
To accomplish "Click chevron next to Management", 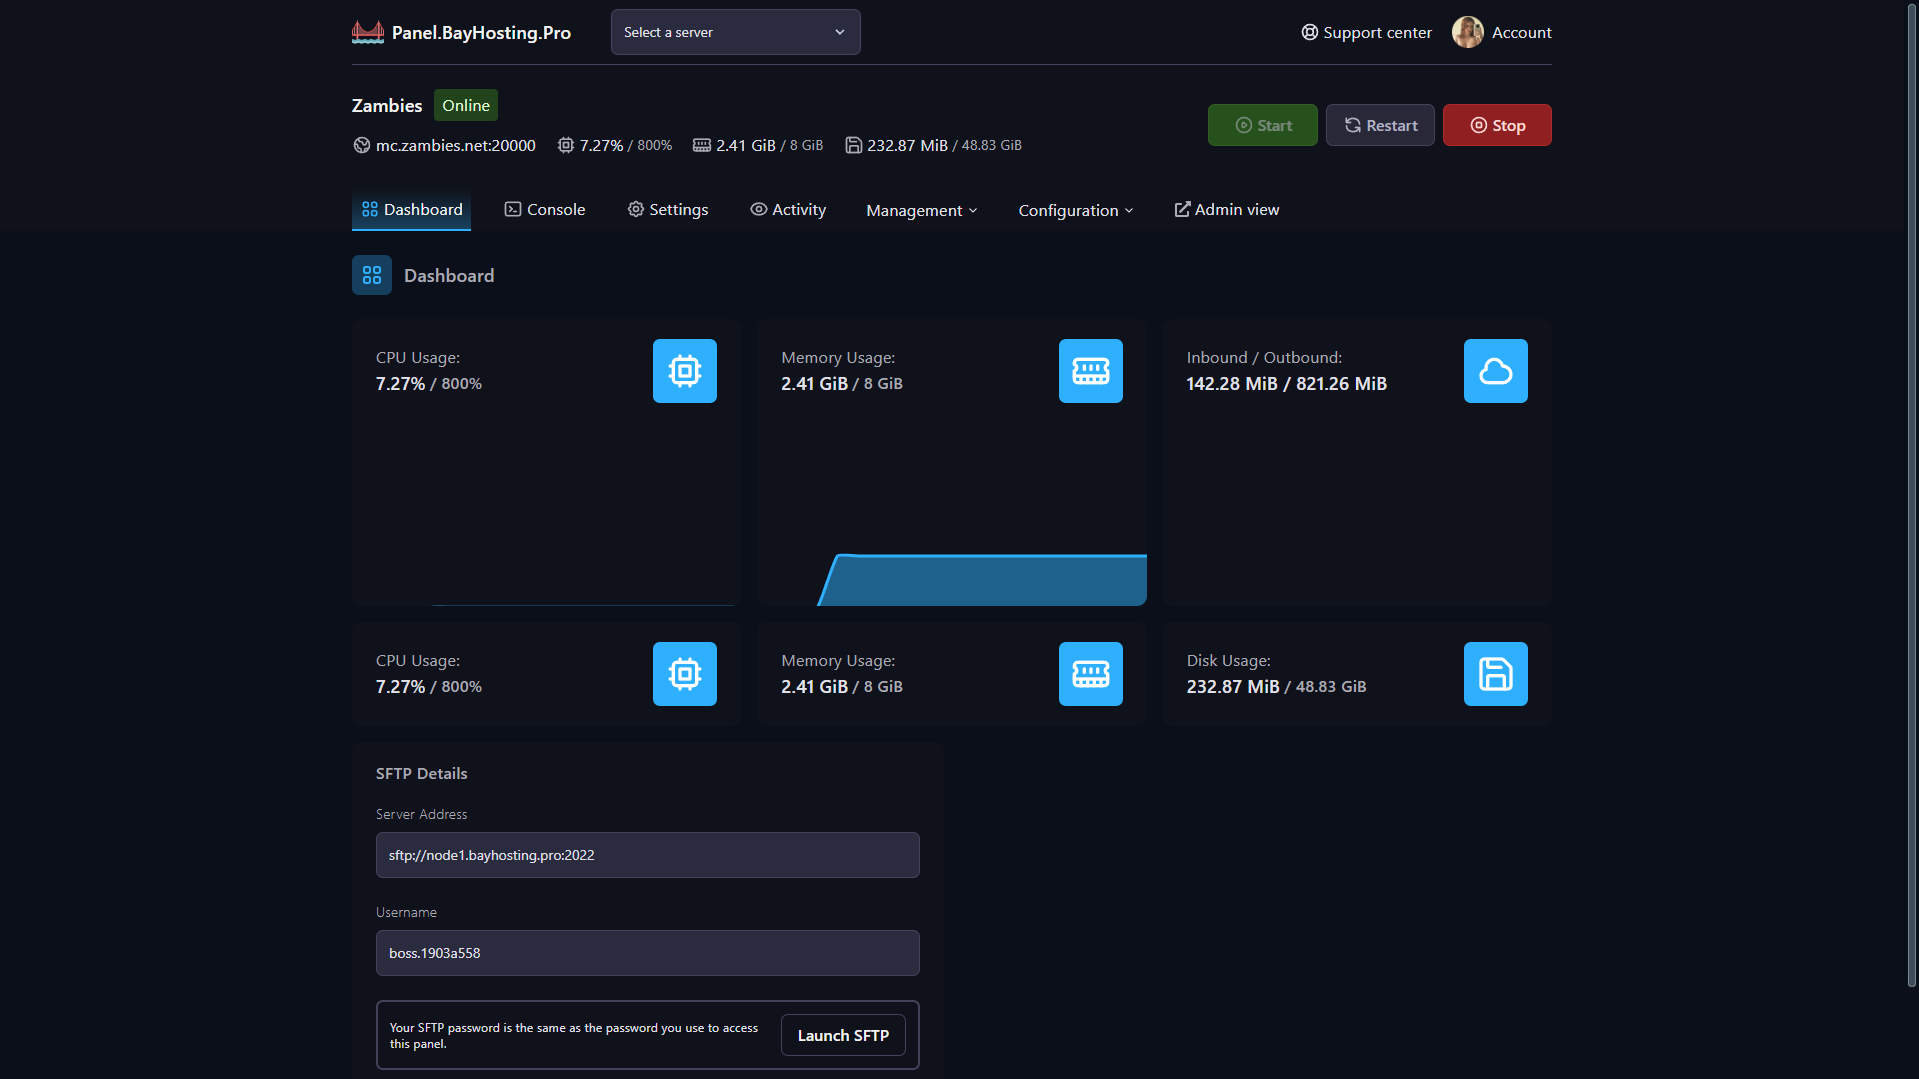I will [x=973, y=211].
